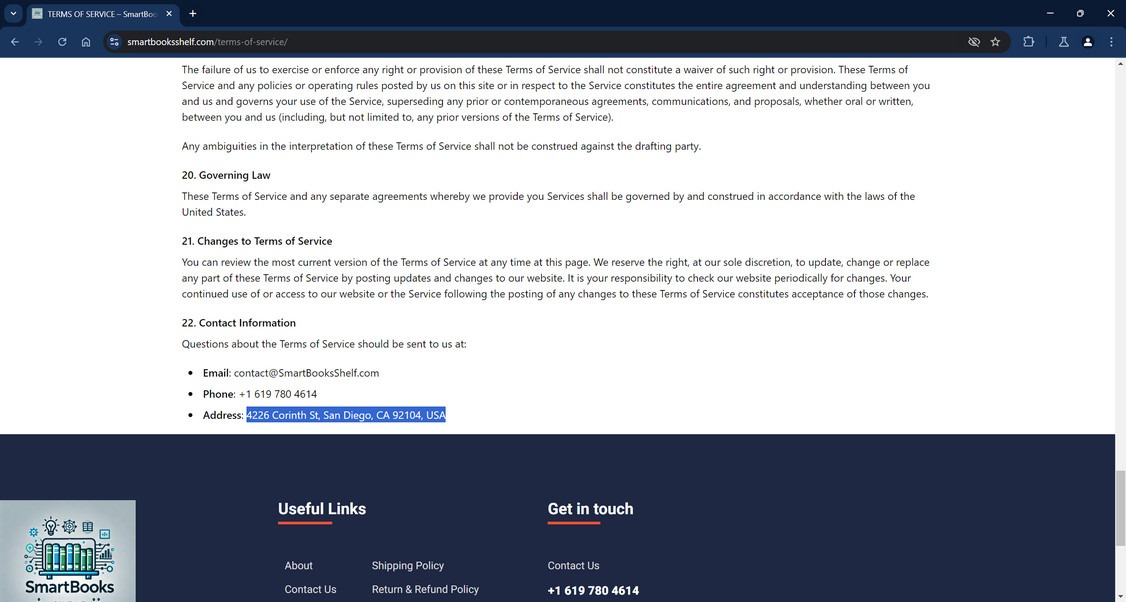Image resolution: width=1126 pixels, height=602 pixels.
Task: Open the Return & Refund Policy link
Action: coord(425,589)
